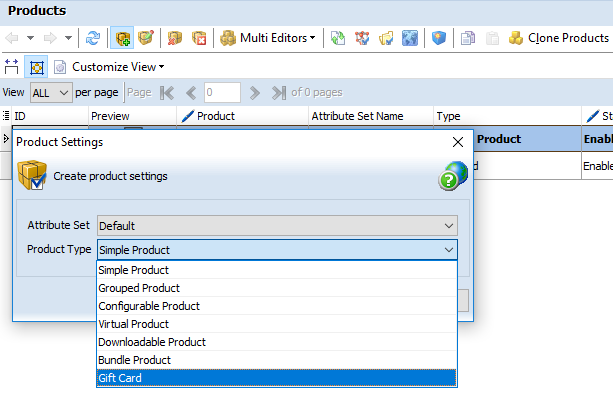The image size is (613, 397).
Task: Open the Multi Editors dropdown
Action: click(268, 38)
